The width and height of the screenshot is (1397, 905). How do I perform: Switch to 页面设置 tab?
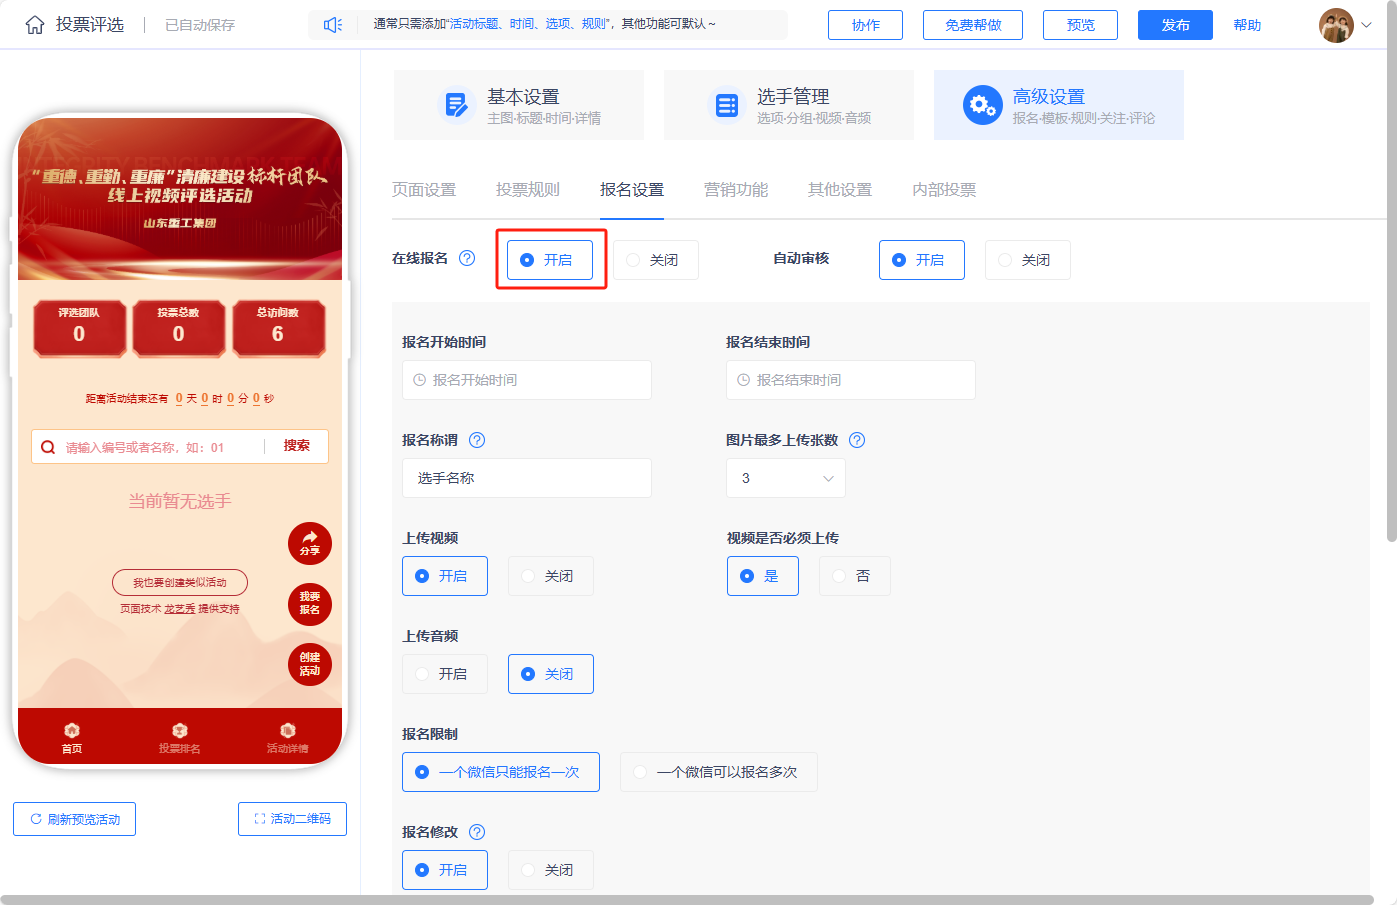click(x=424, y=190)
